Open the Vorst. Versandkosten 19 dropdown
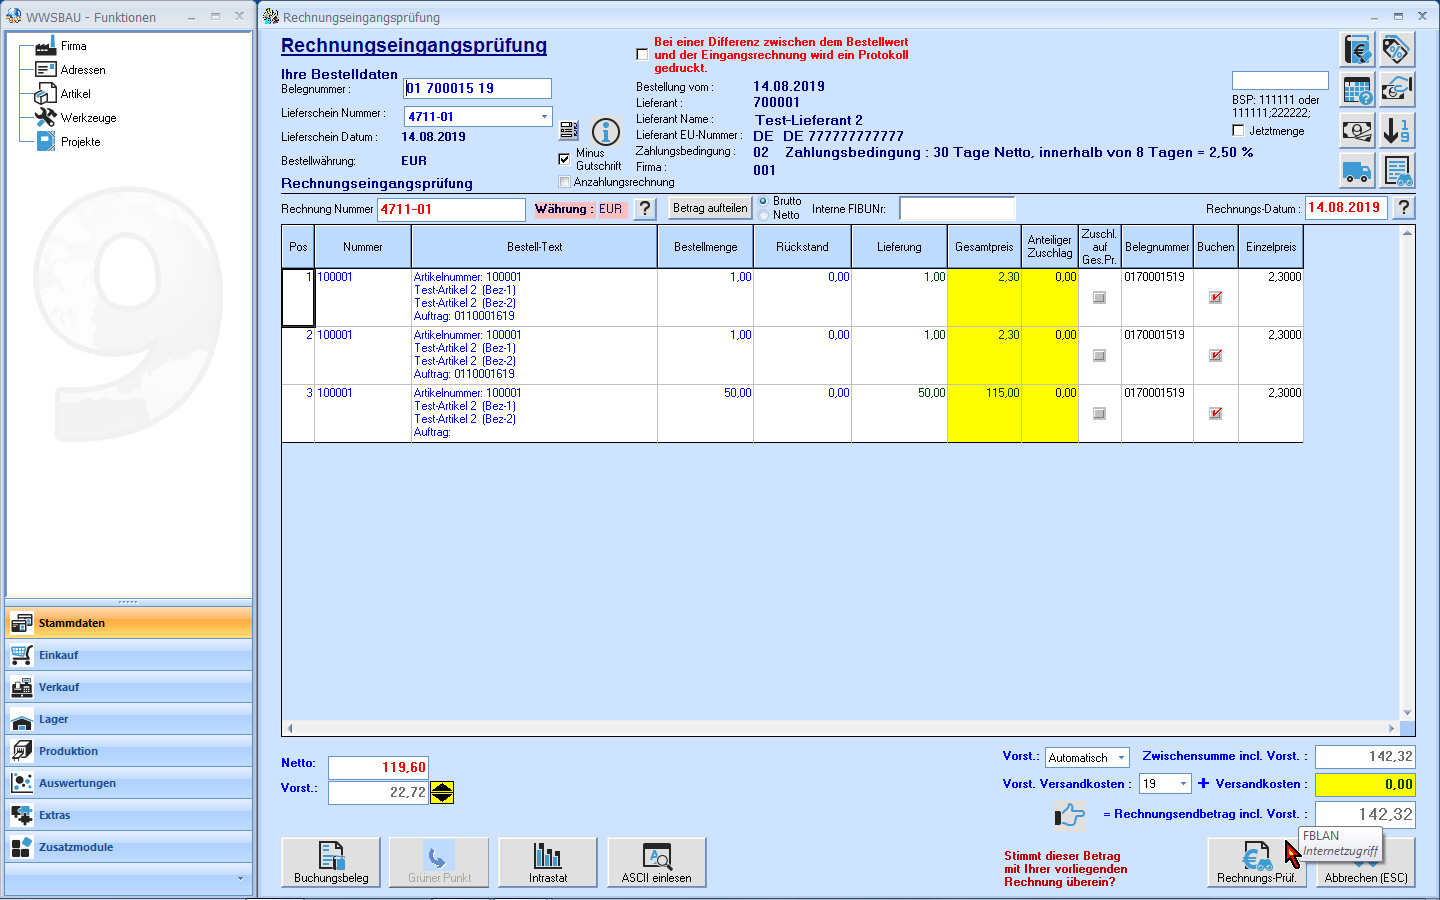 1183,784
